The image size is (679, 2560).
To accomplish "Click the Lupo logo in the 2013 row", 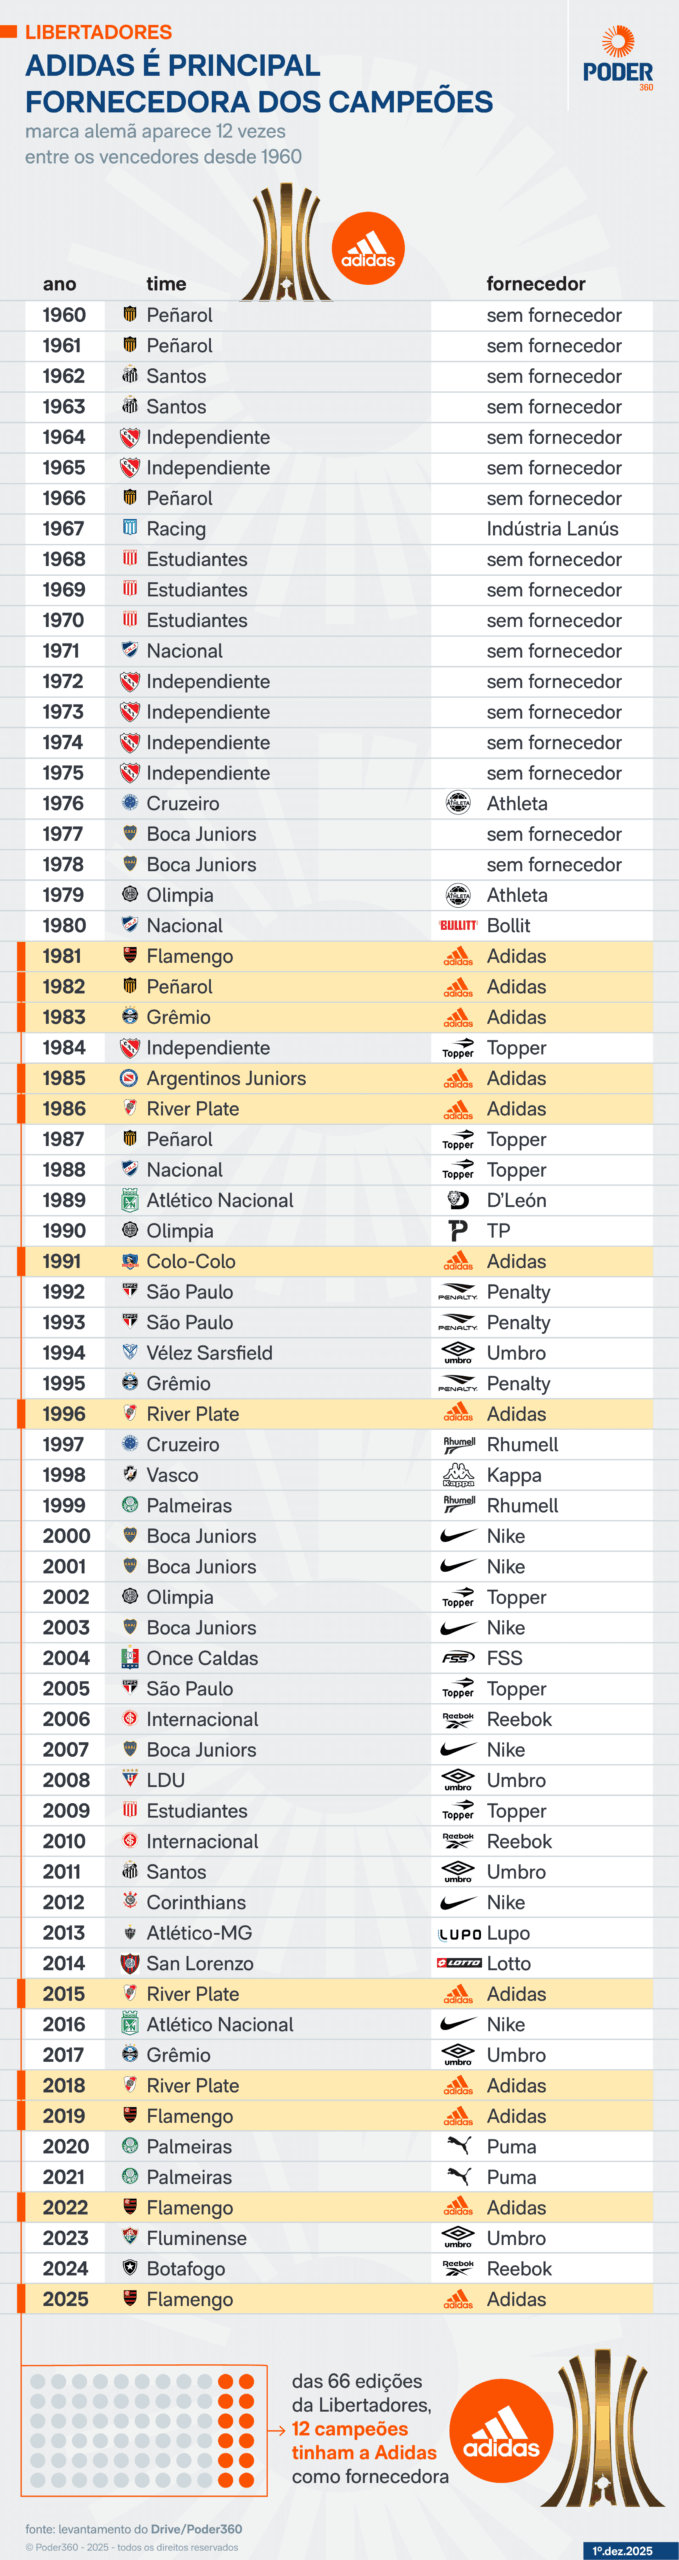I will (460, 1933).
